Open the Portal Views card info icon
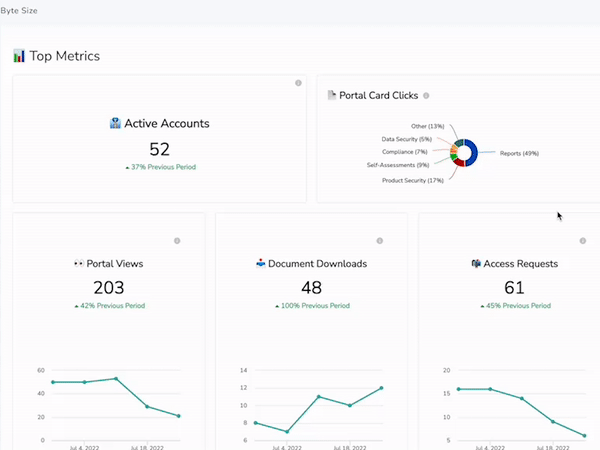The width and height of the screenshot is (600, 450). tap(177, 241)
